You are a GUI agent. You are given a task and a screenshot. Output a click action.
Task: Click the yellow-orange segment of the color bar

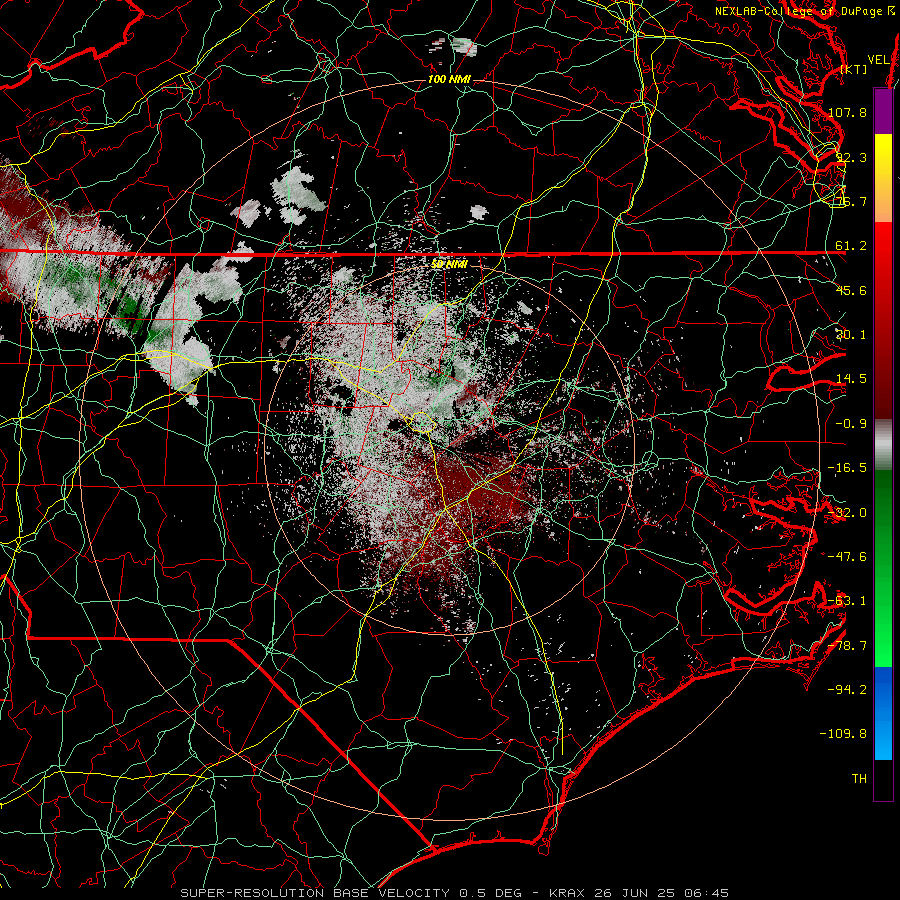(883, 178)
